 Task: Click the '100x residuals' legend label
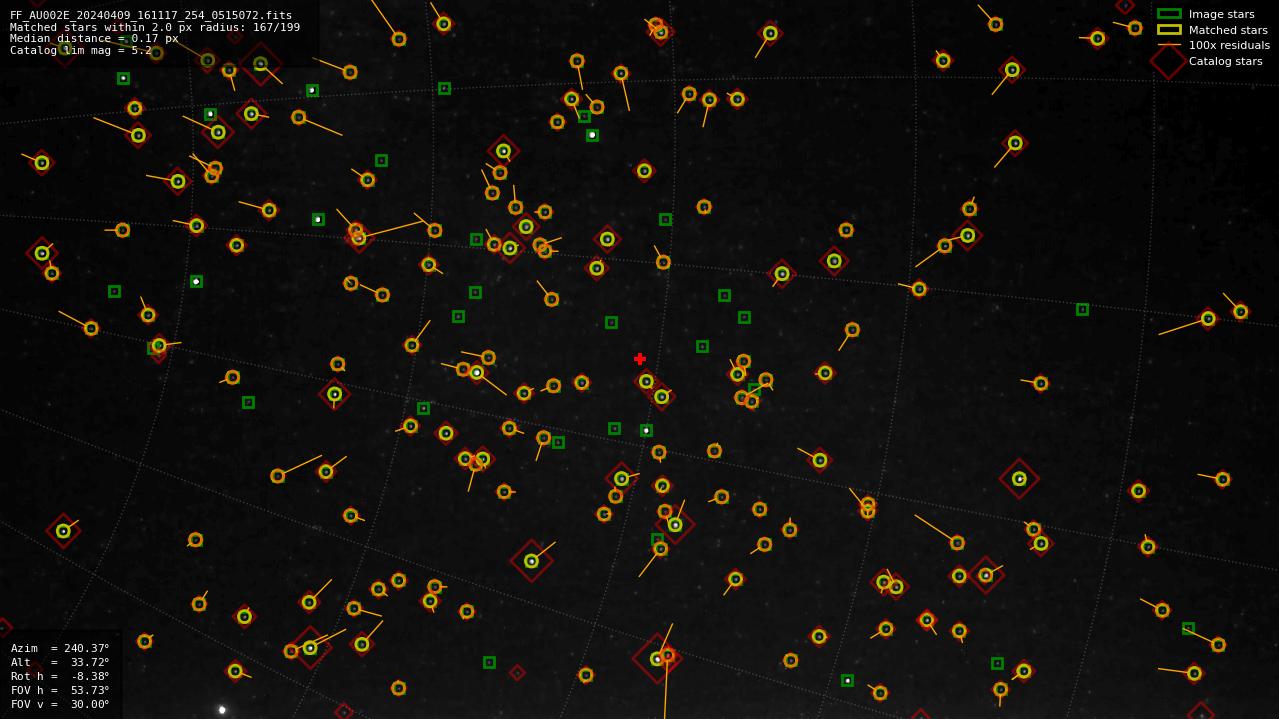[x=1229, y=45]
